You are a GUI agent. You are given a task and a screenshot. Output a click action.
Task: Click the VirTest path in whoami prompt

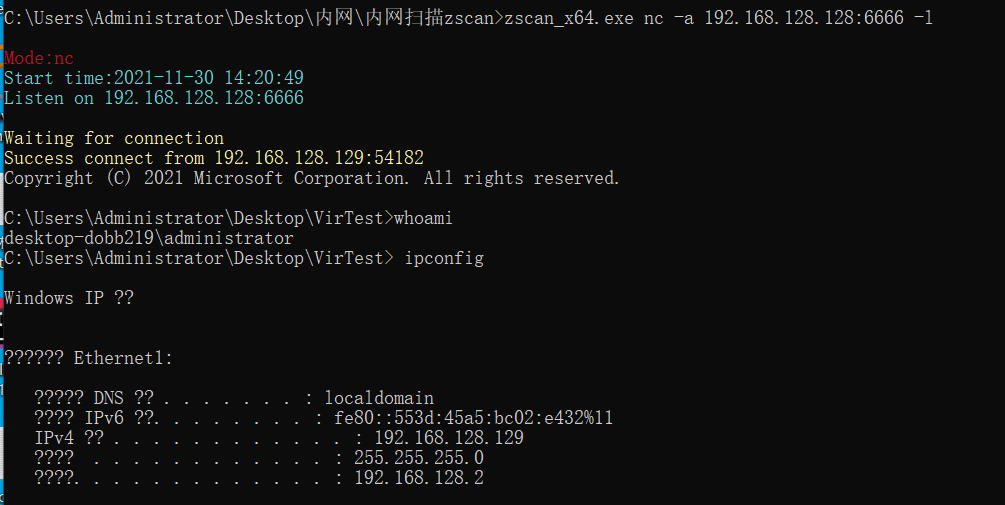pyautogui.click(x=349, y=219)
